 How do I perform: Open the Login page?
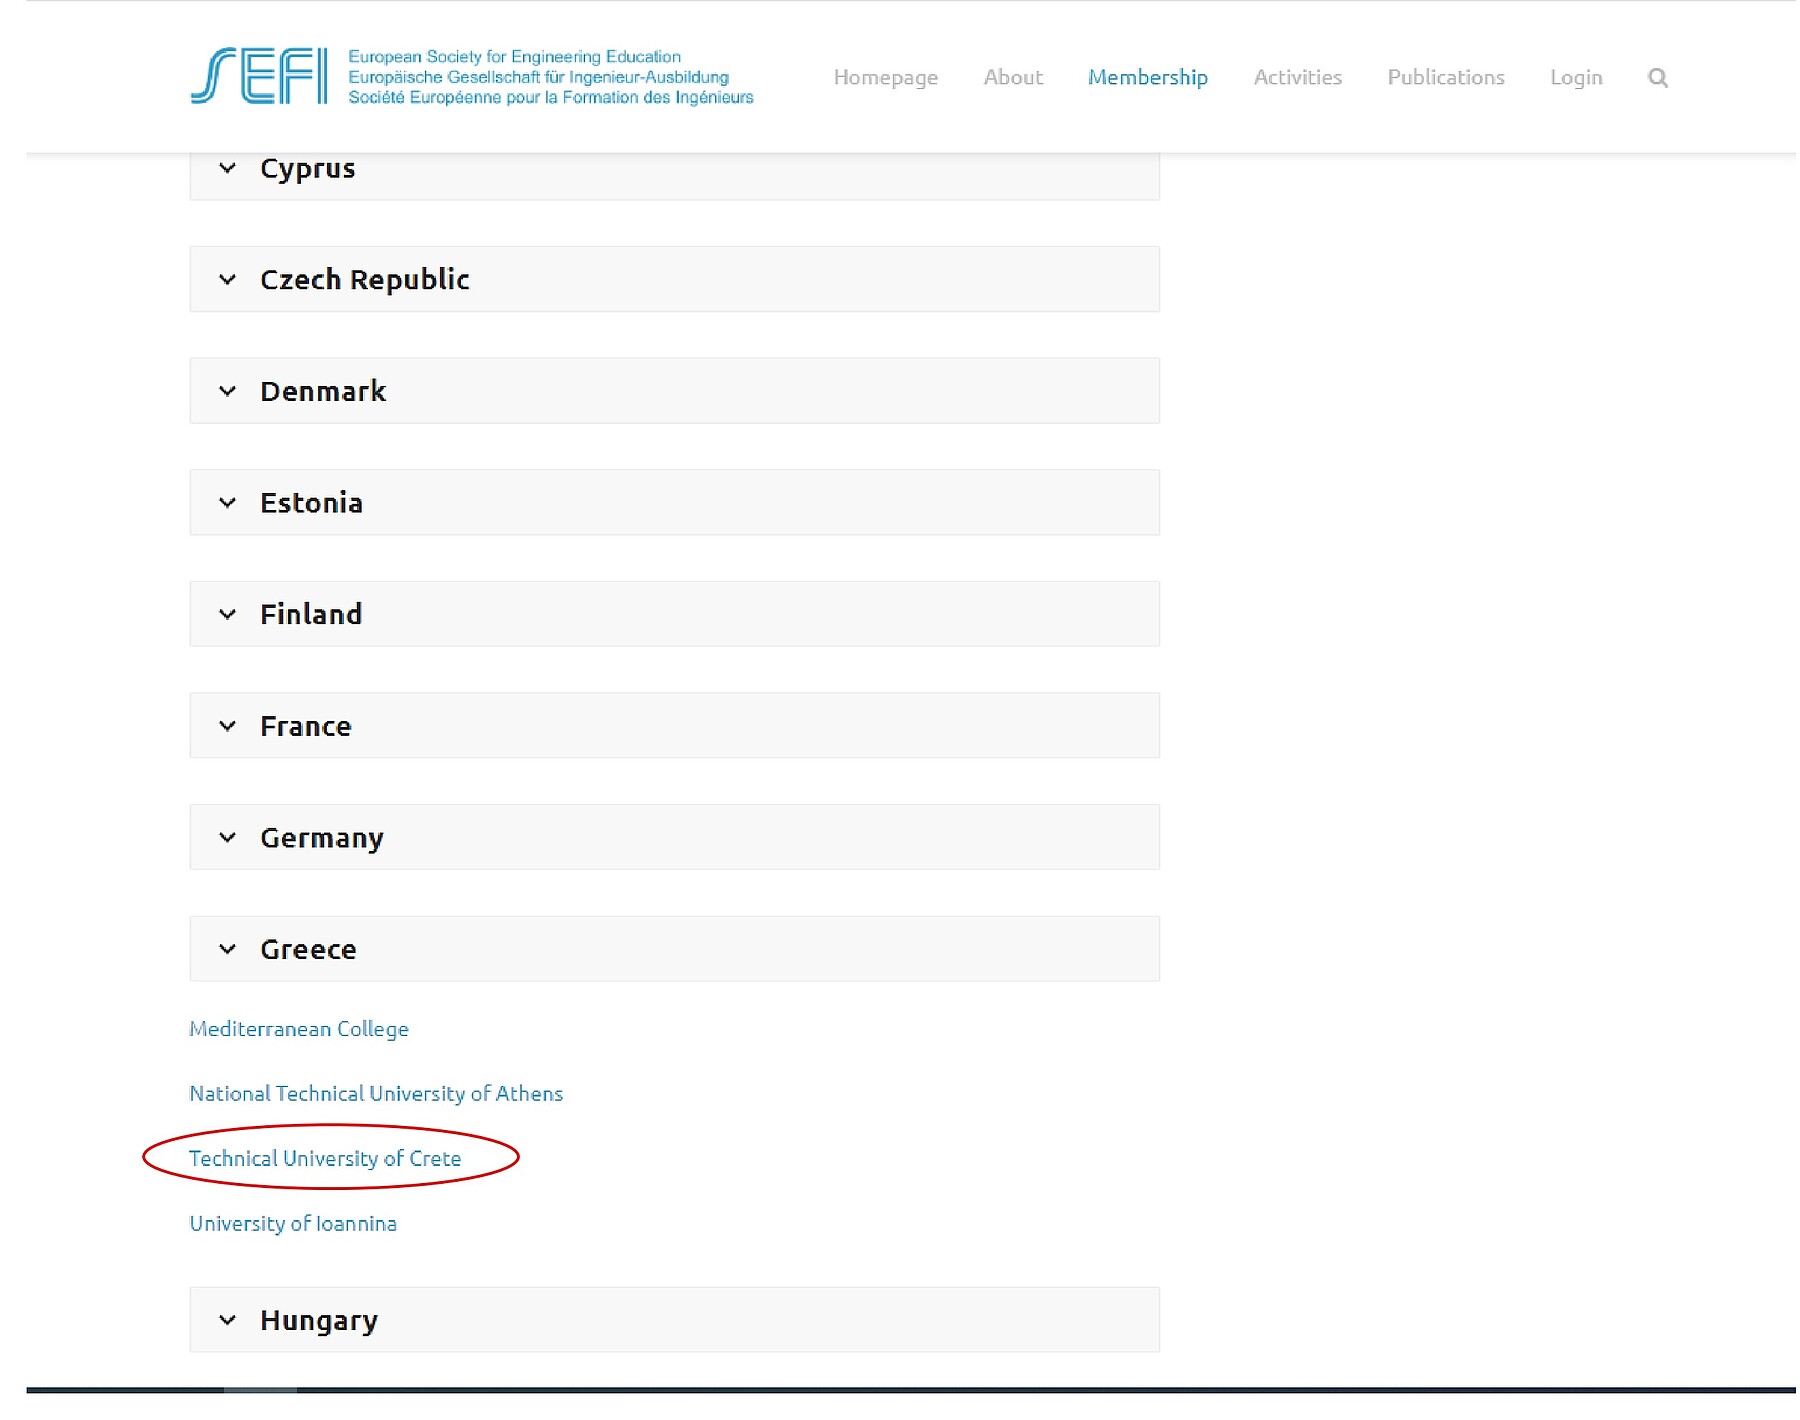click(x=1576, y=78)
